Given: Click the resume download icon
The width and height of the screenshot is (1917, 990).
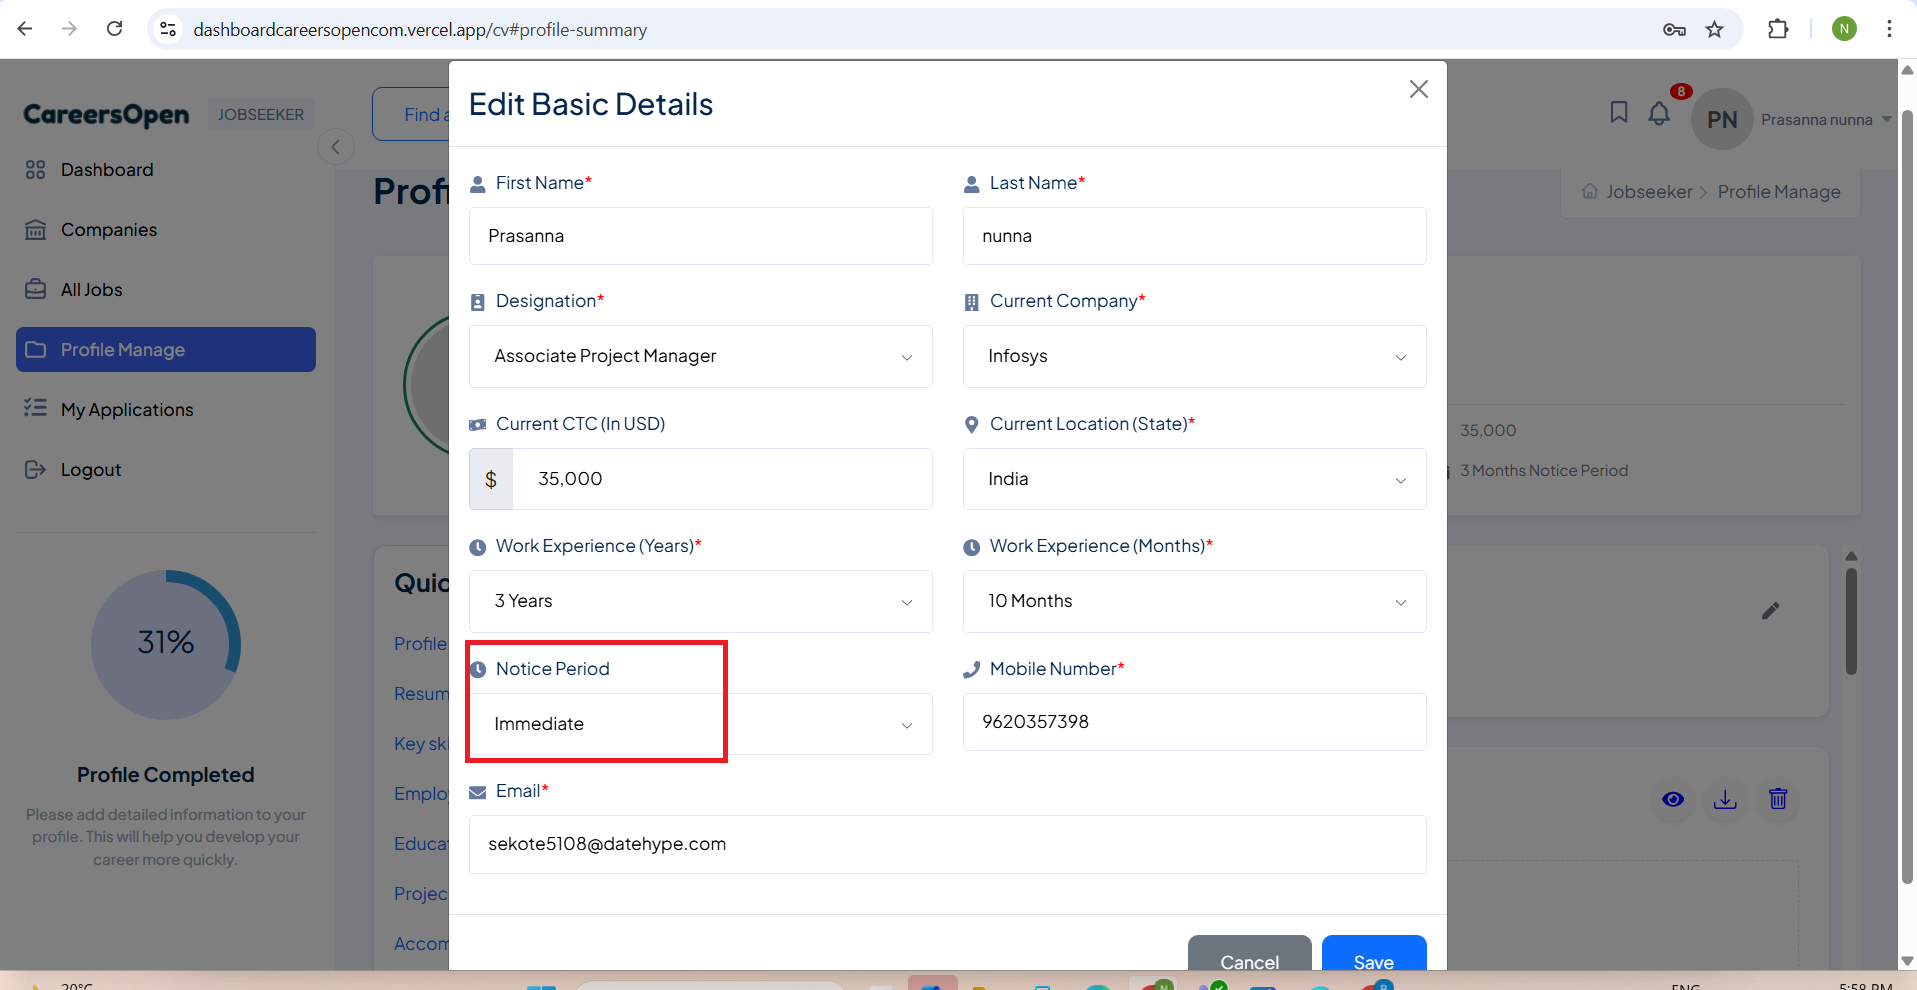Looking at the screenshot, I should [x=1725, y=799].
